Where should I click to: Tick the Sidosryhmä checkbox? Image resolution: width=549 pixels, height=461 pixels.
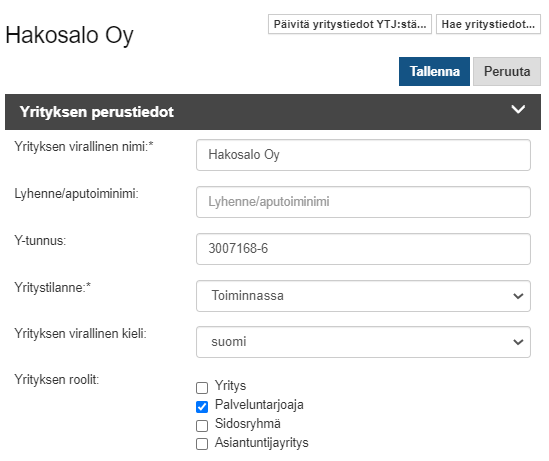tap(202, 426)
